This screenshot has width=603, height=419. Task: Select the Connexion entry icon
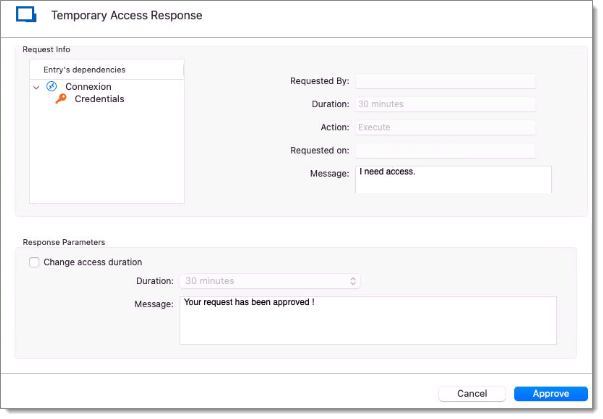point(52,86)
